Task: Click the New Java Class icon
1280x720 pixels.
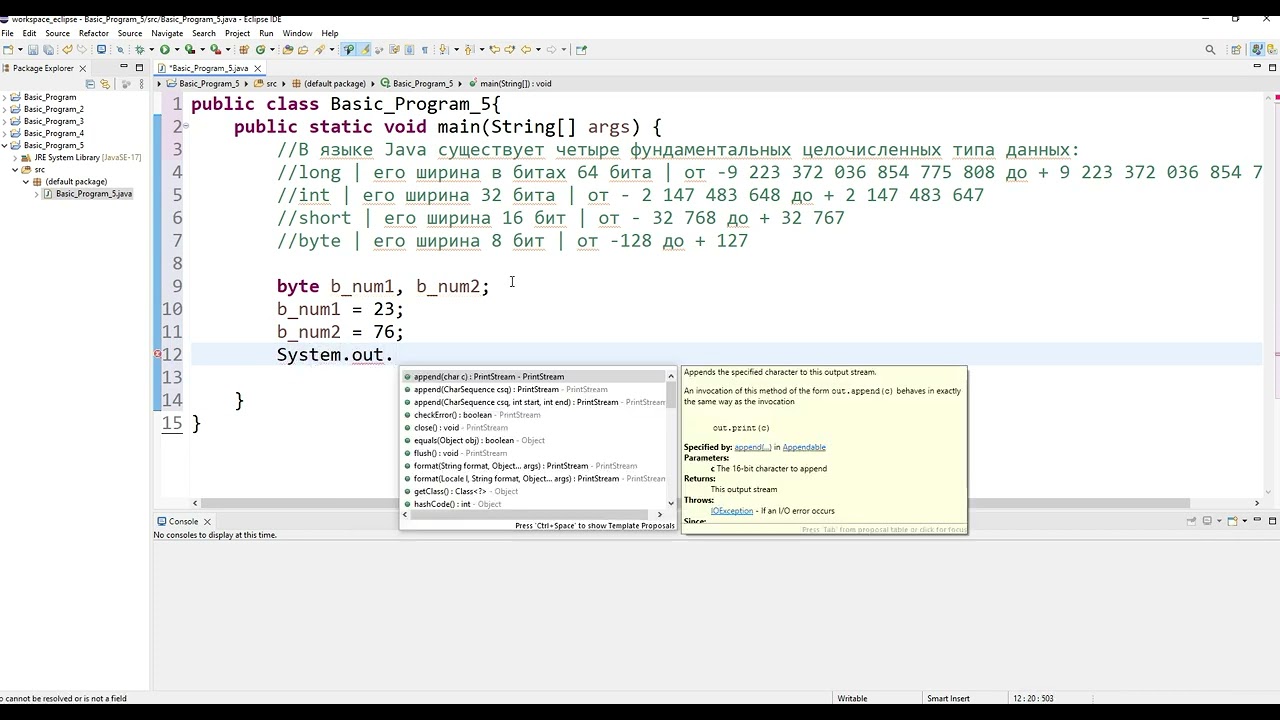Action: (260, 49)
